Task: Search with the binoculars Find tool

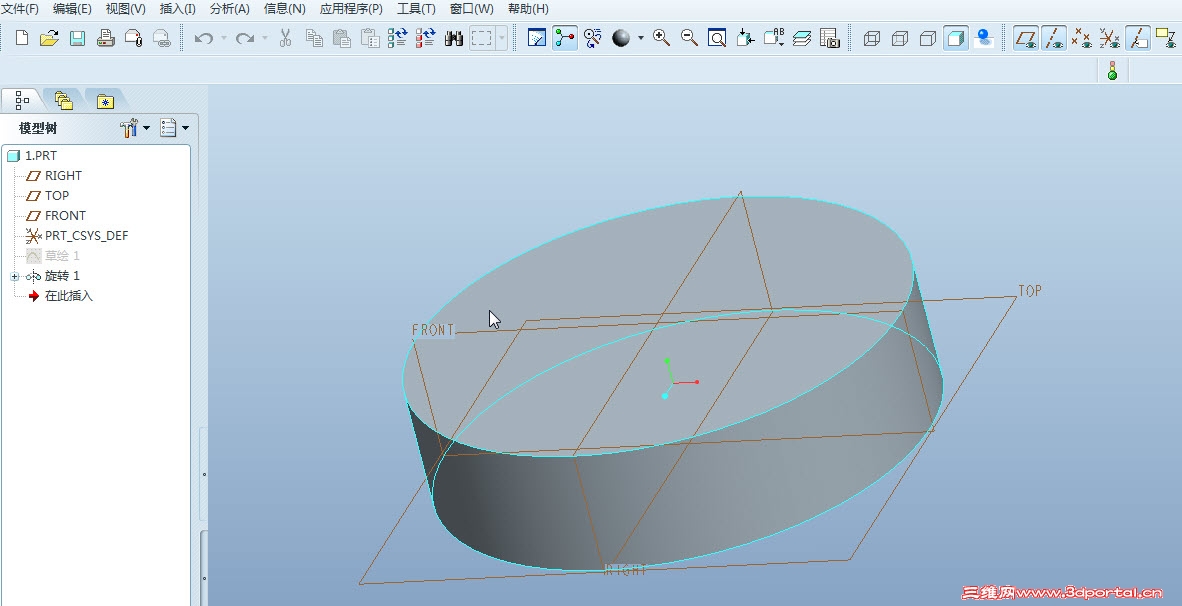Action: coord(454,38)
